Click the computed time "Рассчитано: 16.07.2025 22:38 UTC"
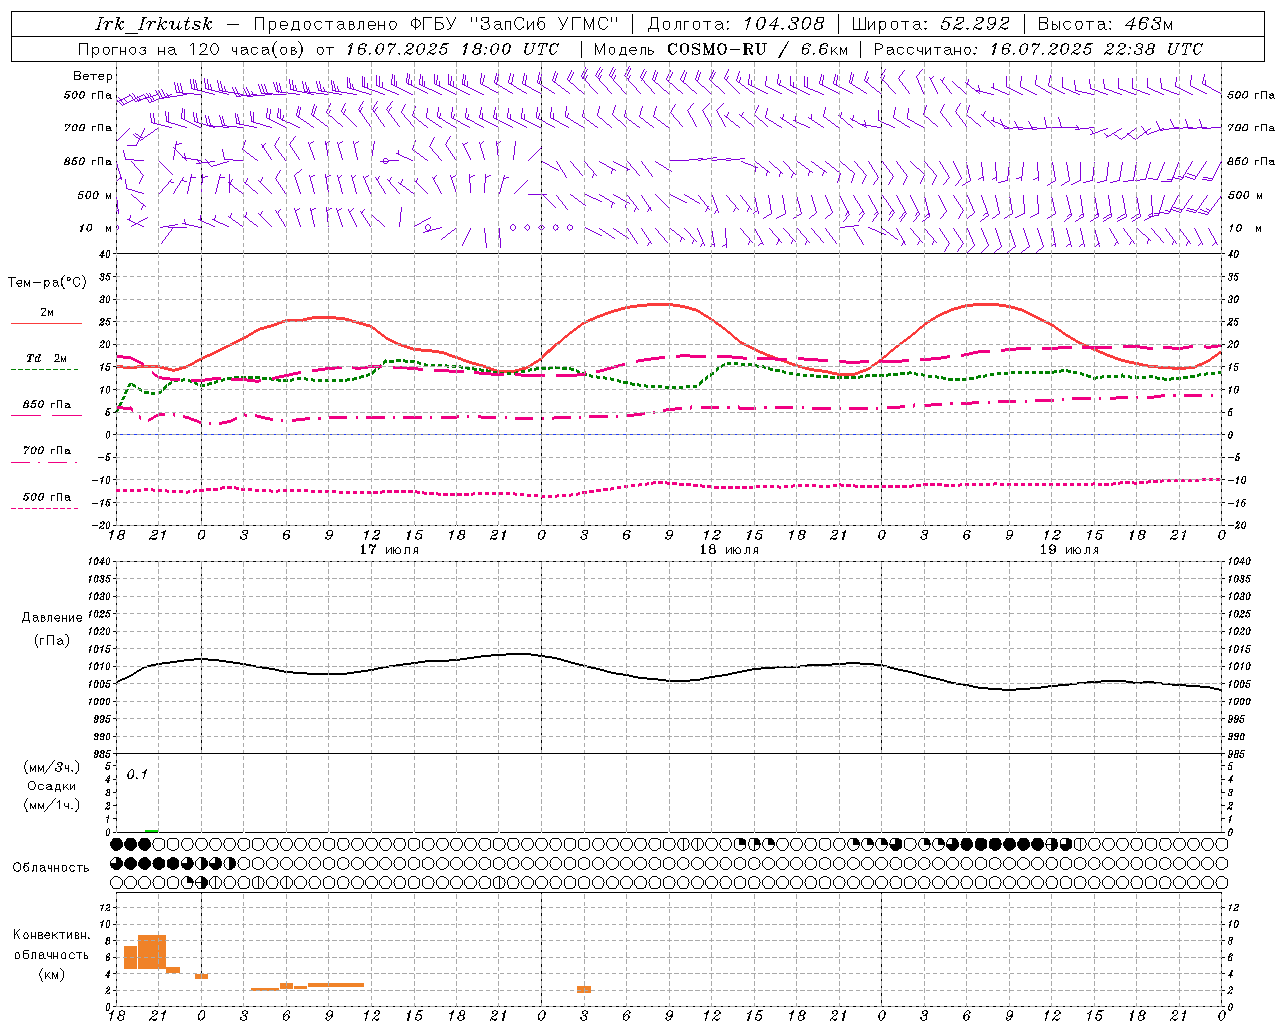This screenshot has width=1280, height=1024. 1038,49
